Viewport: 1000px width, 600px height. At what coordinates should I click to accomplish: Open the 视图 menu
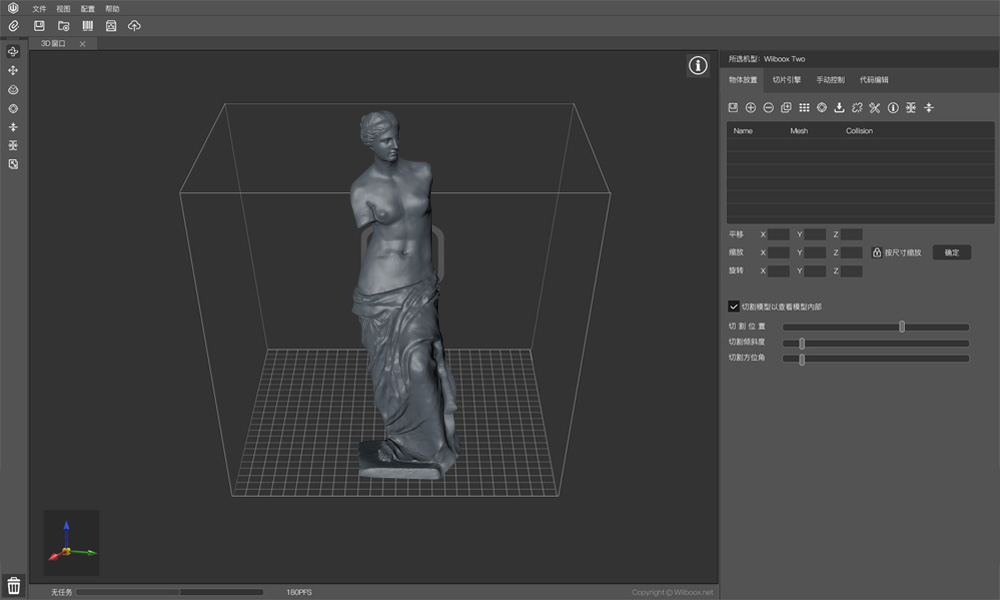point(63,9)
